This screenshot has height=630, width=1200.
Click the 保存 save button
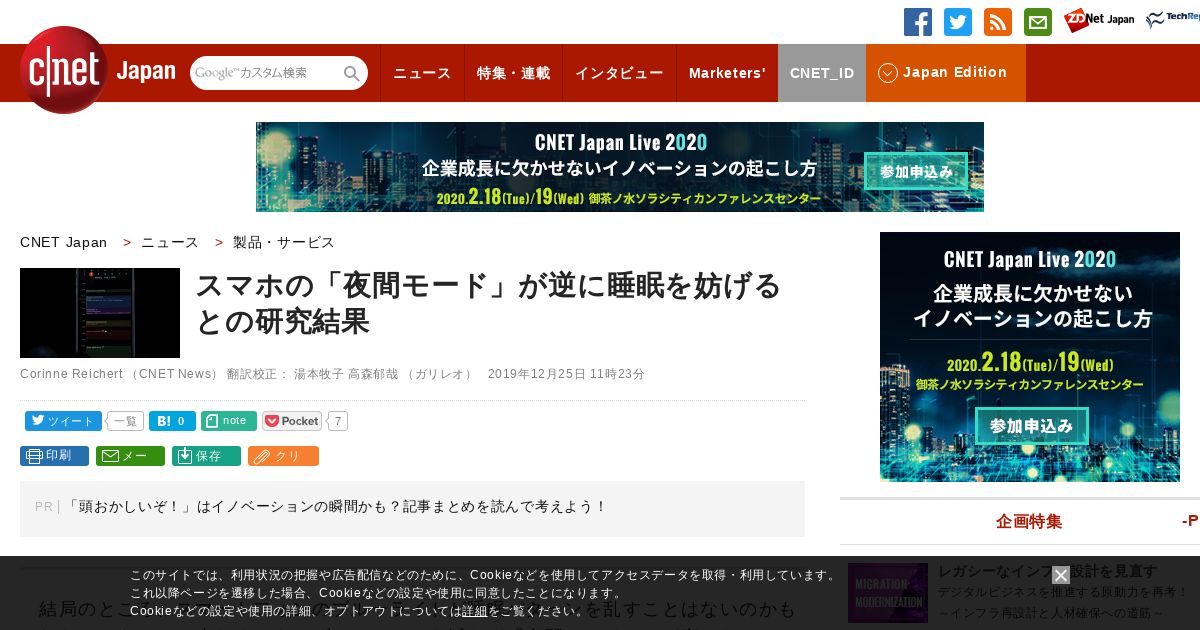[206, 456]
